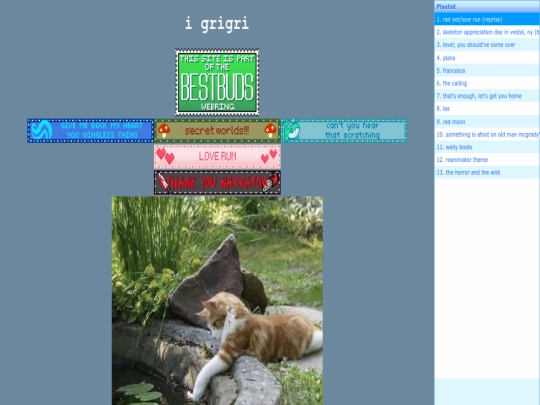Open the "thank you narrator" banner
The width and height of the screenshot is (540, 405).
click(x=217, y=183)
